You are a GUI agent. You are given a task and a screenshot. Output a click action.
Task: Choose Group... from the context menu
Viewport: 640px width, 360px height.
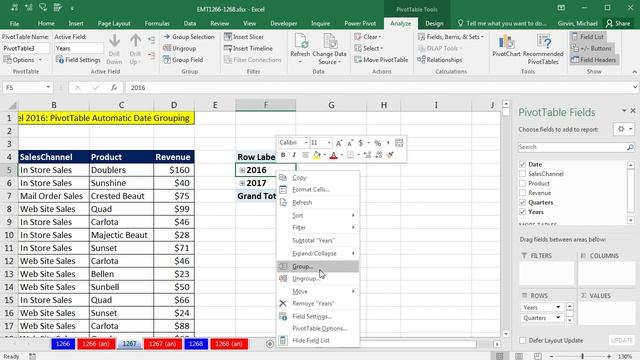(x=318, y=267)
